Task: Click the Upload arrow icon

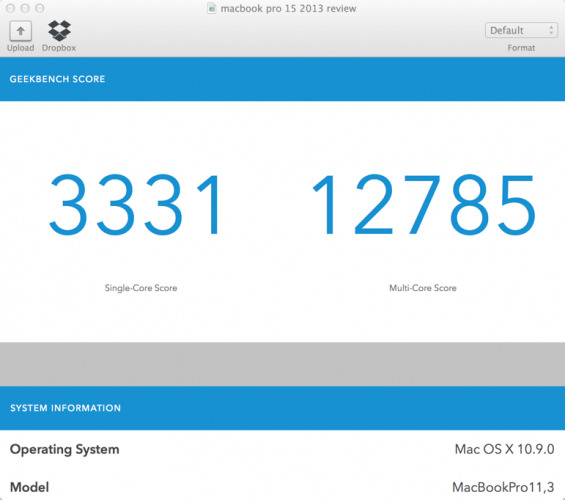Action: 21,31
